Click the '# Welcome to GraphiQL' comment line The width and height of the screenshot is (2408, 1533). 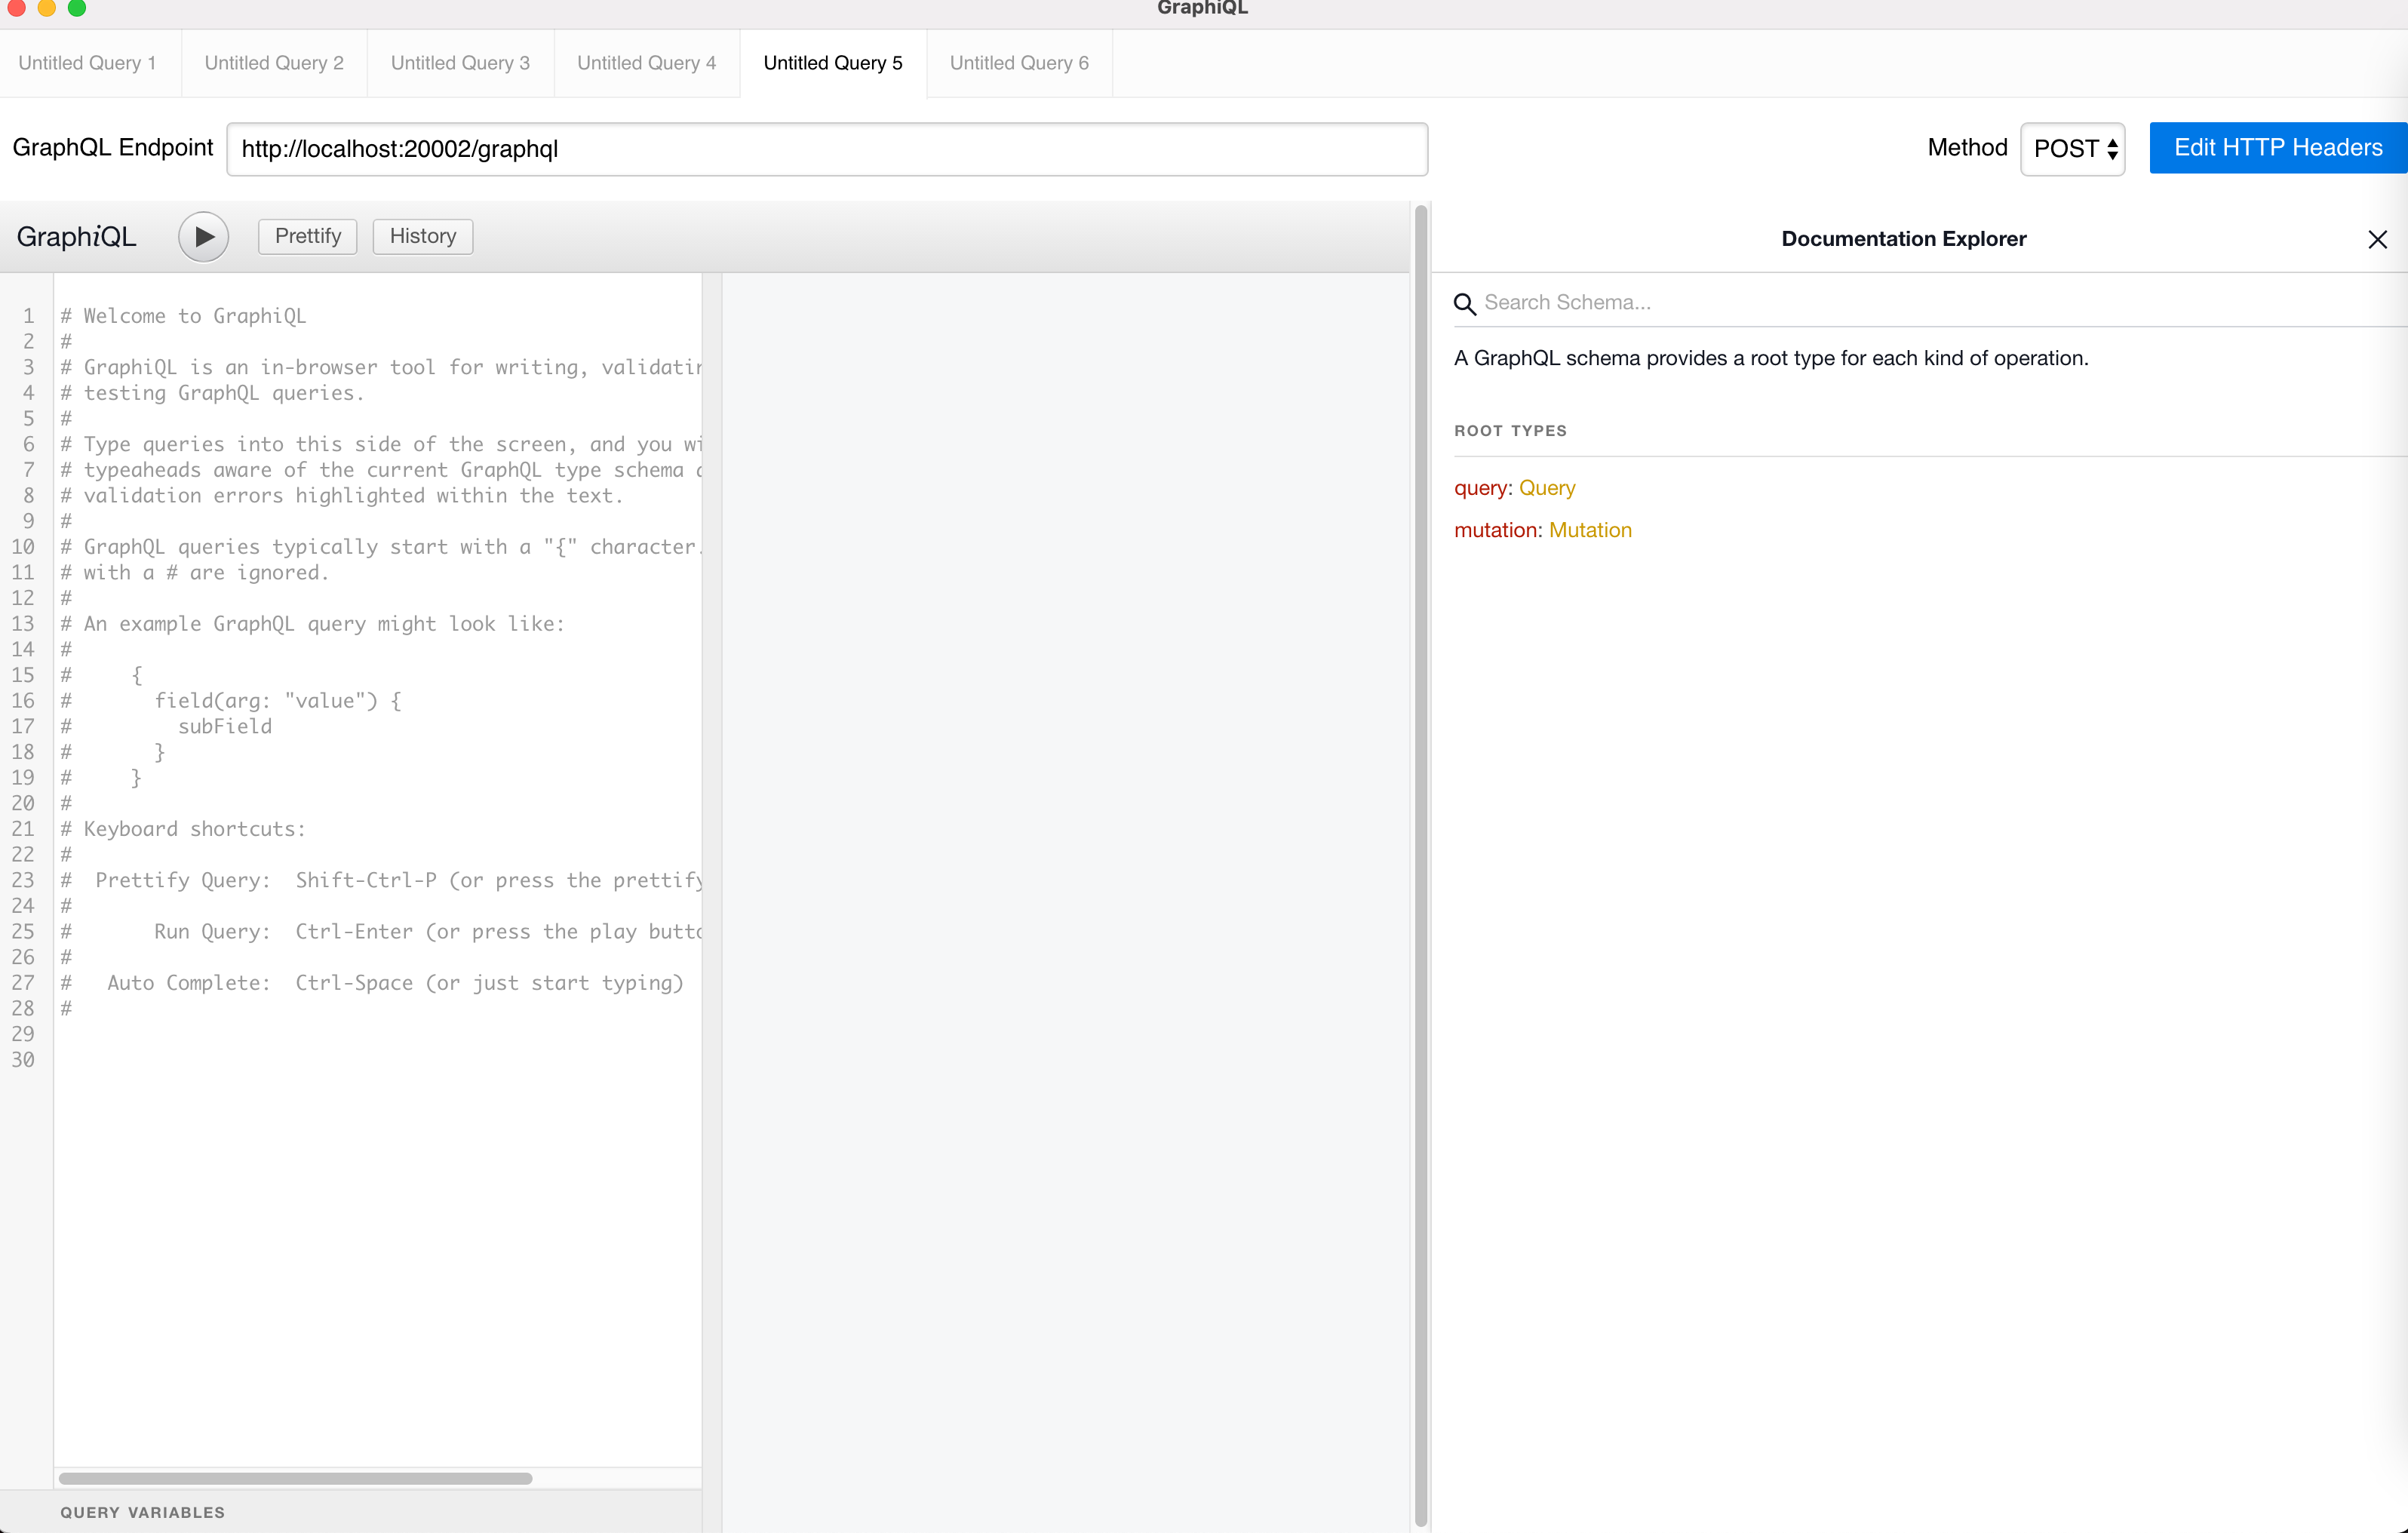(x=183, y=316)
